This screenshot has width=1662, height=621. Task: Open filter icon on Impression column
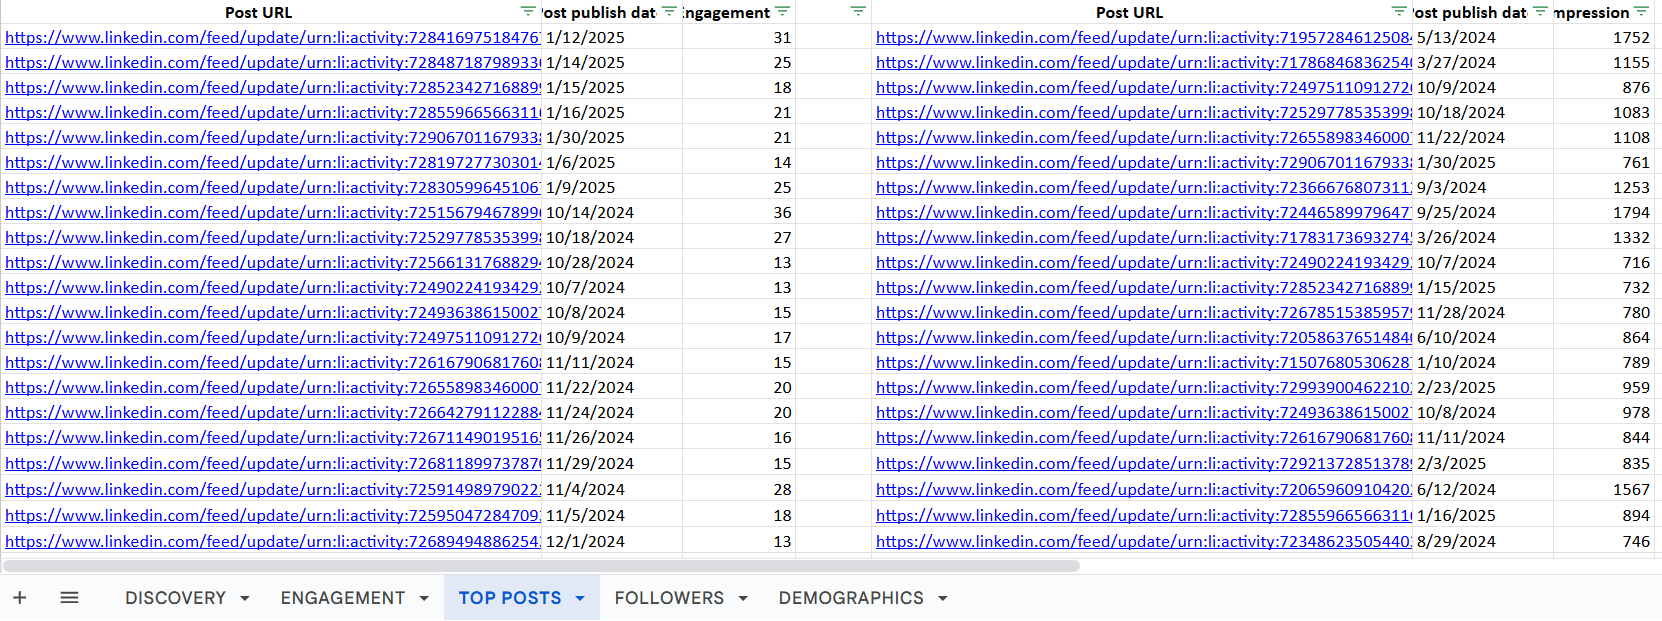[1641, 12]
